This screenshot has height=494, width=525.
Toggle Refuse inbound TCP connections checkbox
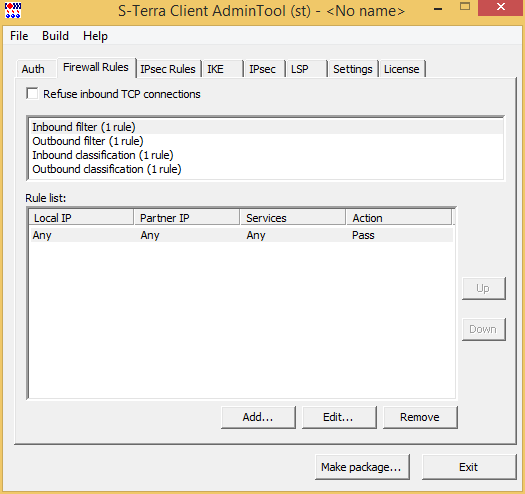pos(32,93)
